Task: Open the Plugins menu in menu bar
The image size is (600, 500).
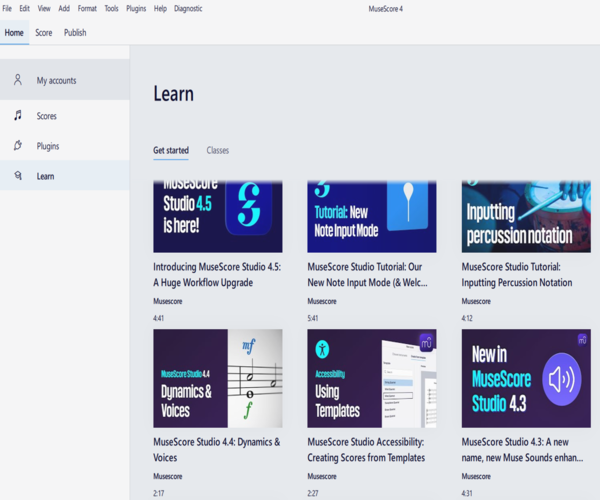Action: coord(136,8)
